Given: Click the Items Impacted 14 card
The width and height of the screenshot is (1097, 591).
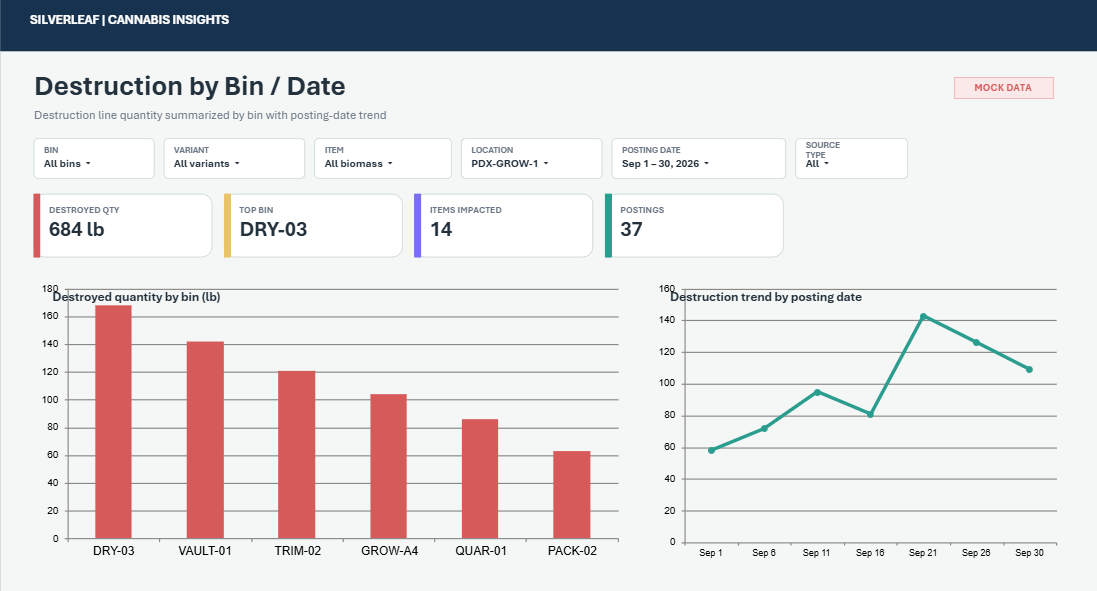Looking at the screenshot, I should (x=503, y=225).
